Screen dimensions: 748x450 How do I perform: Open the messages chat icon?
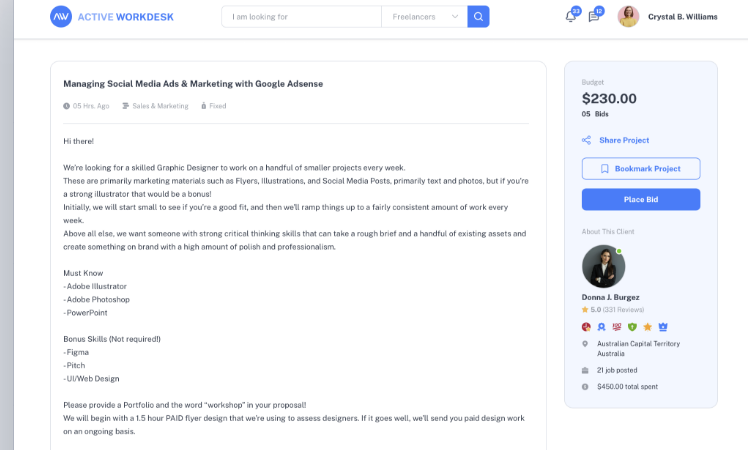(x=594, y=17)
